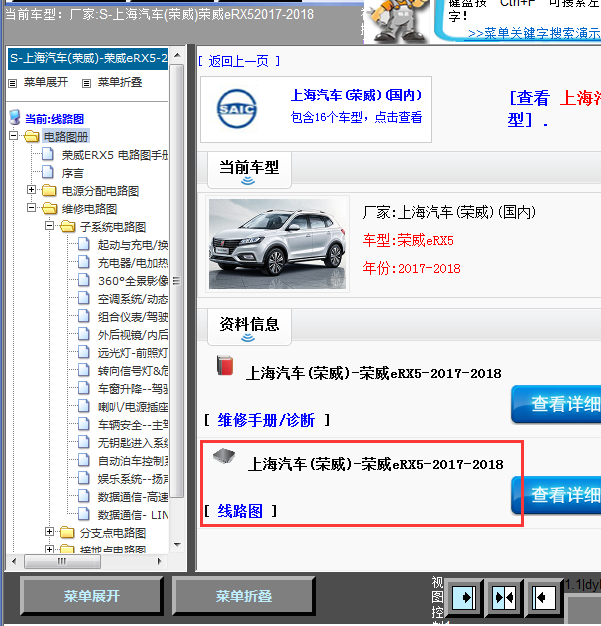Image resolution: width=601 pixels, height=626 pixels.
Task: Click 菜单展开 text link in tree panel
Action: coord(46,82)
